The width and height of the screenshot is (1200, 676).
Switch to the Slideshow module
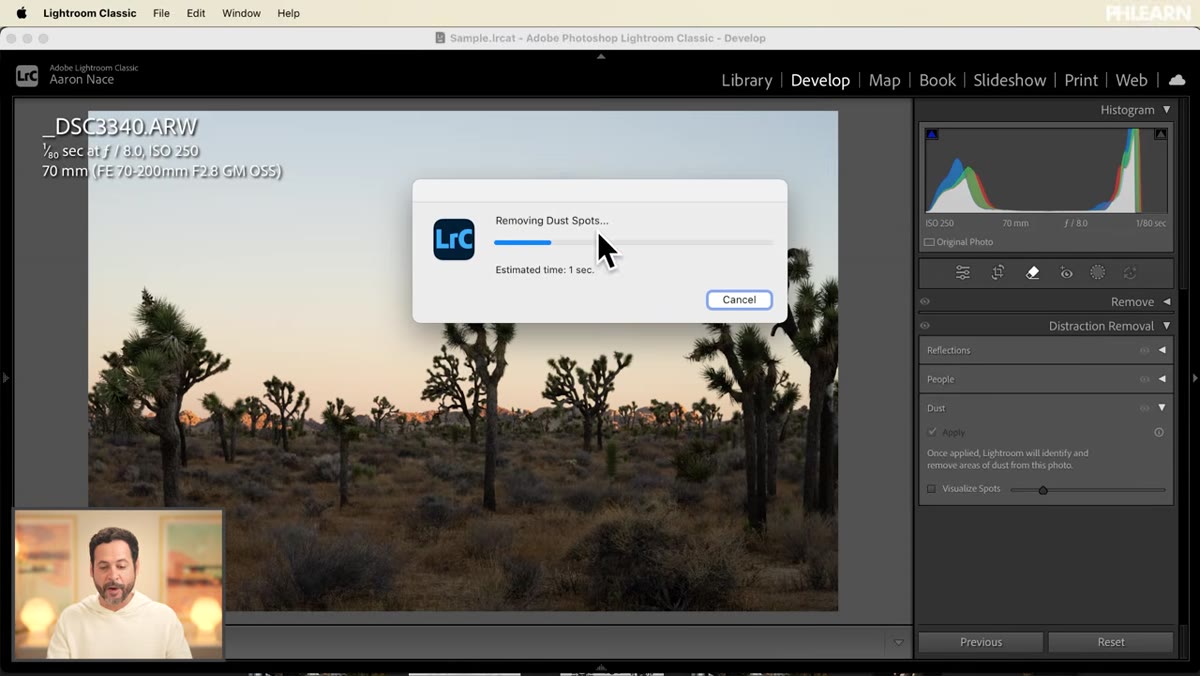[1010, 80]
